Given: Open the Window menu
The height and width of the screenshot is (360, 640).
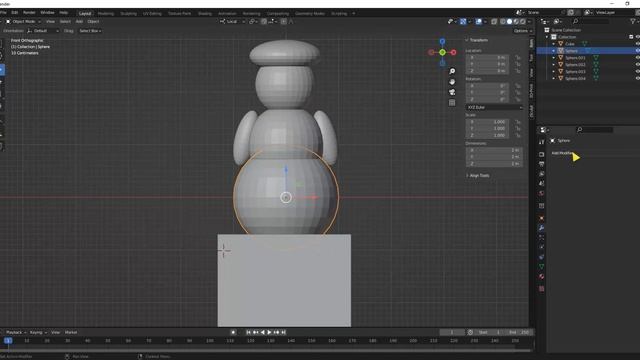Looking at the screenshot, I should tap(47, 13).
